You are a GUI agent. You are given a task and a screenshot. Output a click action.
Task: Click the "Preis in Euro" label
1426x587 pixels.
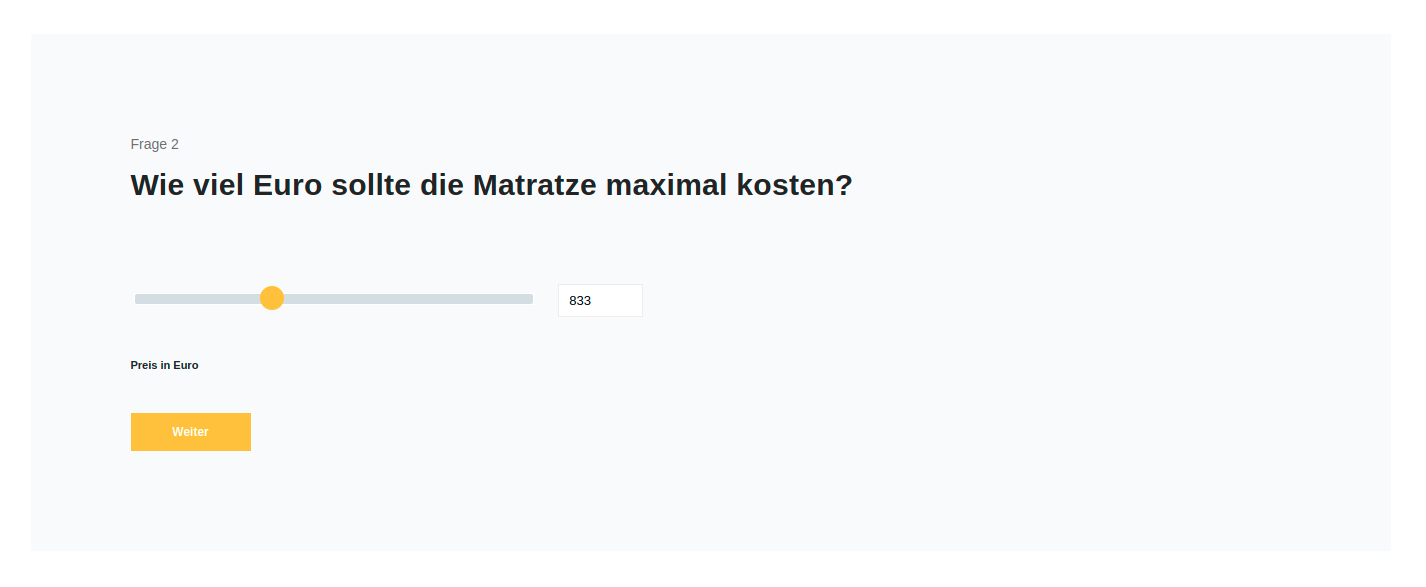[x=165, y=366]
